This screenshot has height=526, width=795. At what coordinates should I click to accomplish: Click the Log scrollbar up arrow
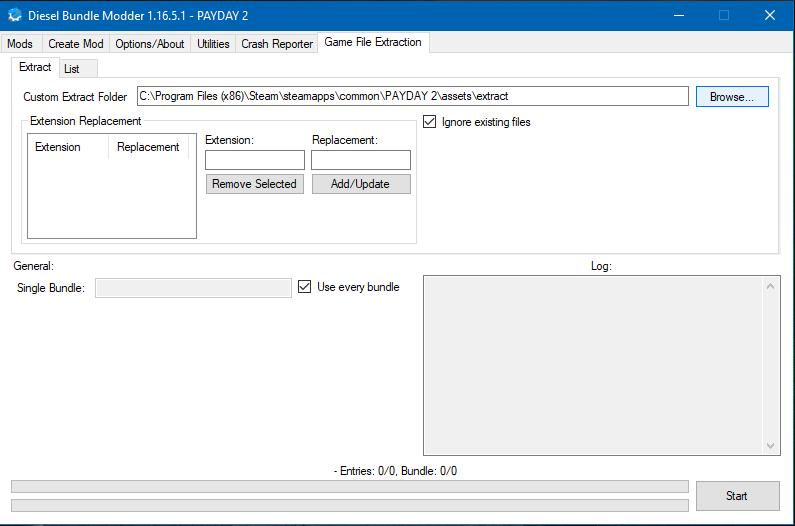click(770, 287)
